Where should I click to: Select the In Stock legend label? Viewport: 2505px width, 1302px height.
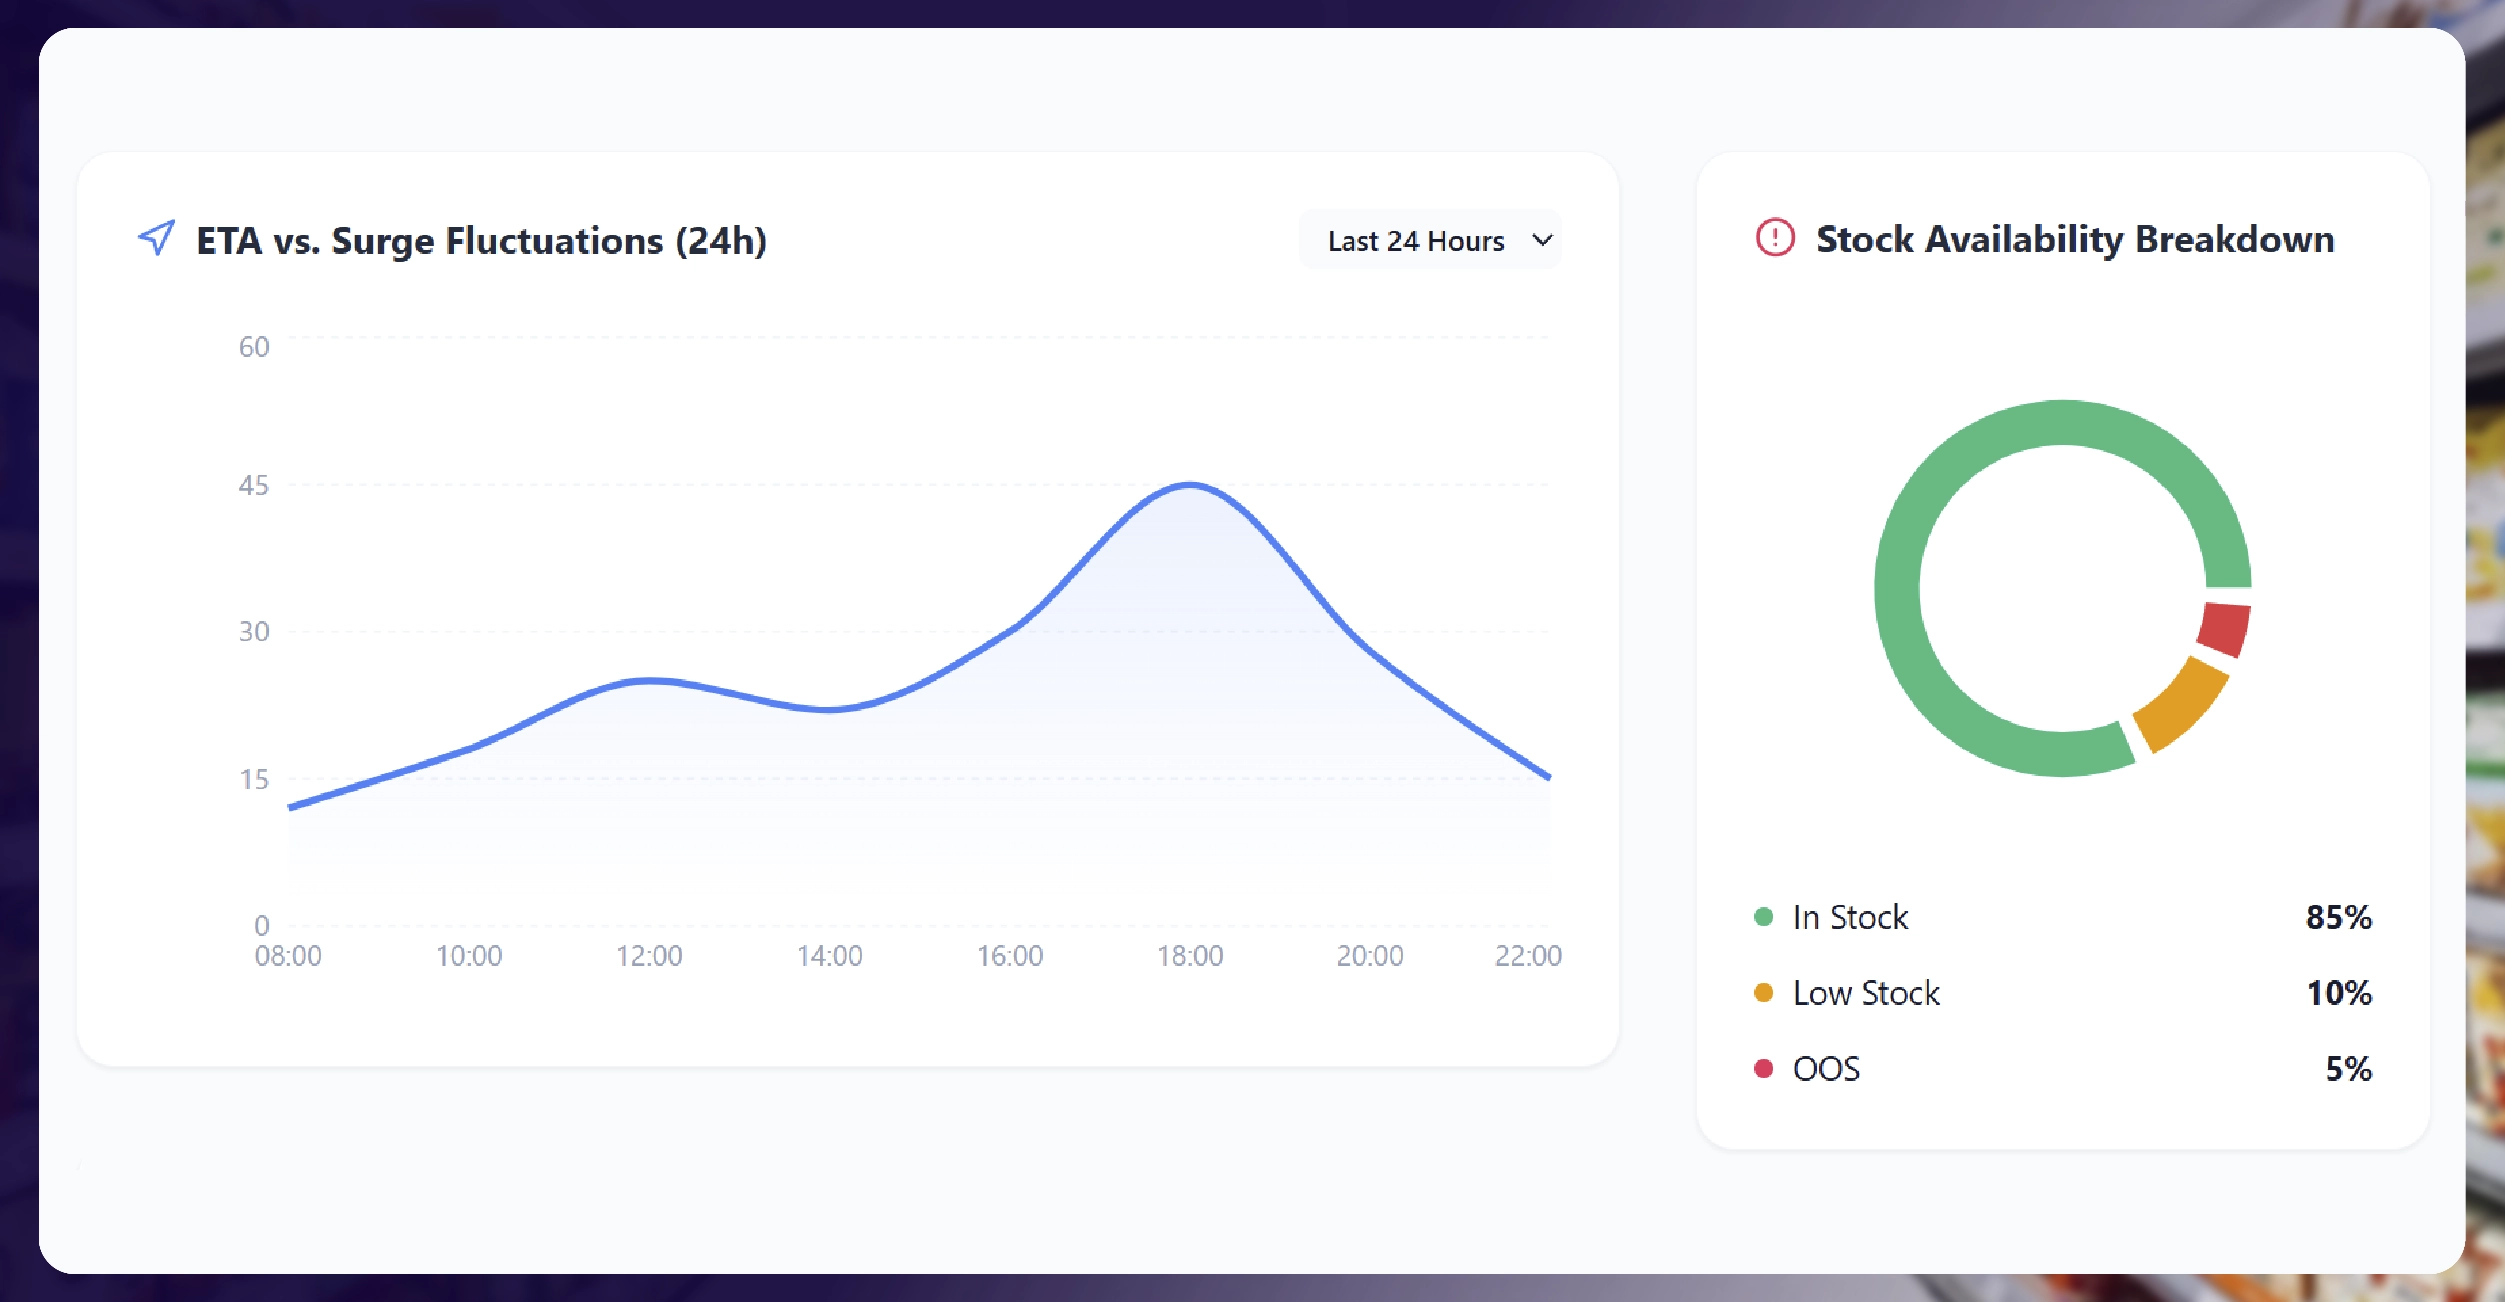pos(1850,917)
